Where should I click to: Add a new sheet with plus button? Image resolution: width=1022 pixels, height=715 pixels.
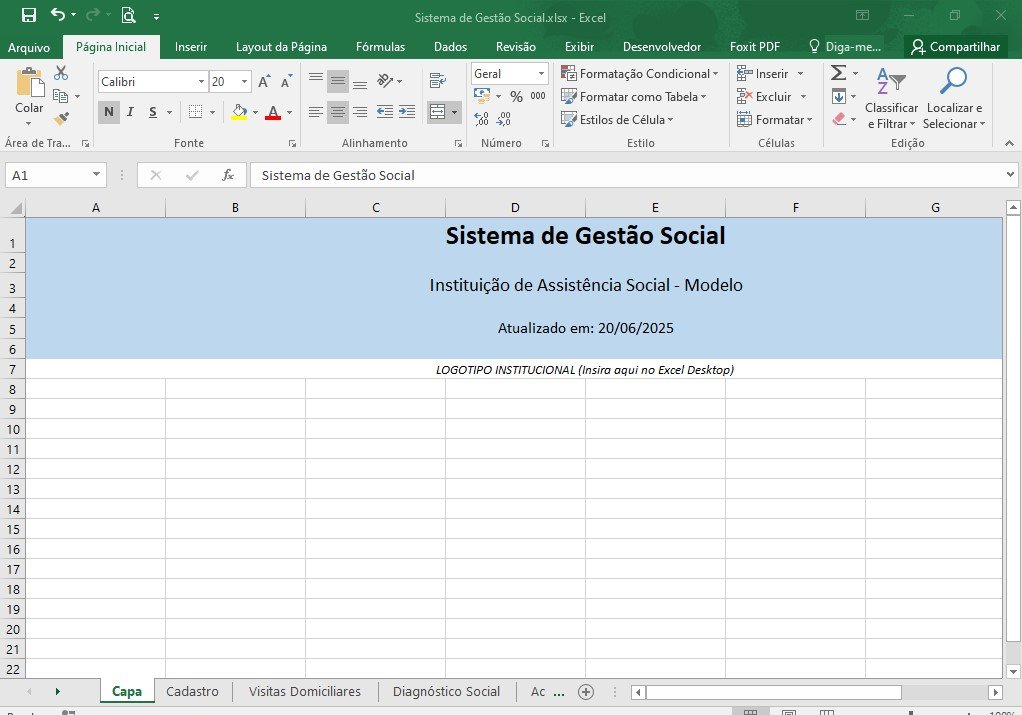click(586, 692)
